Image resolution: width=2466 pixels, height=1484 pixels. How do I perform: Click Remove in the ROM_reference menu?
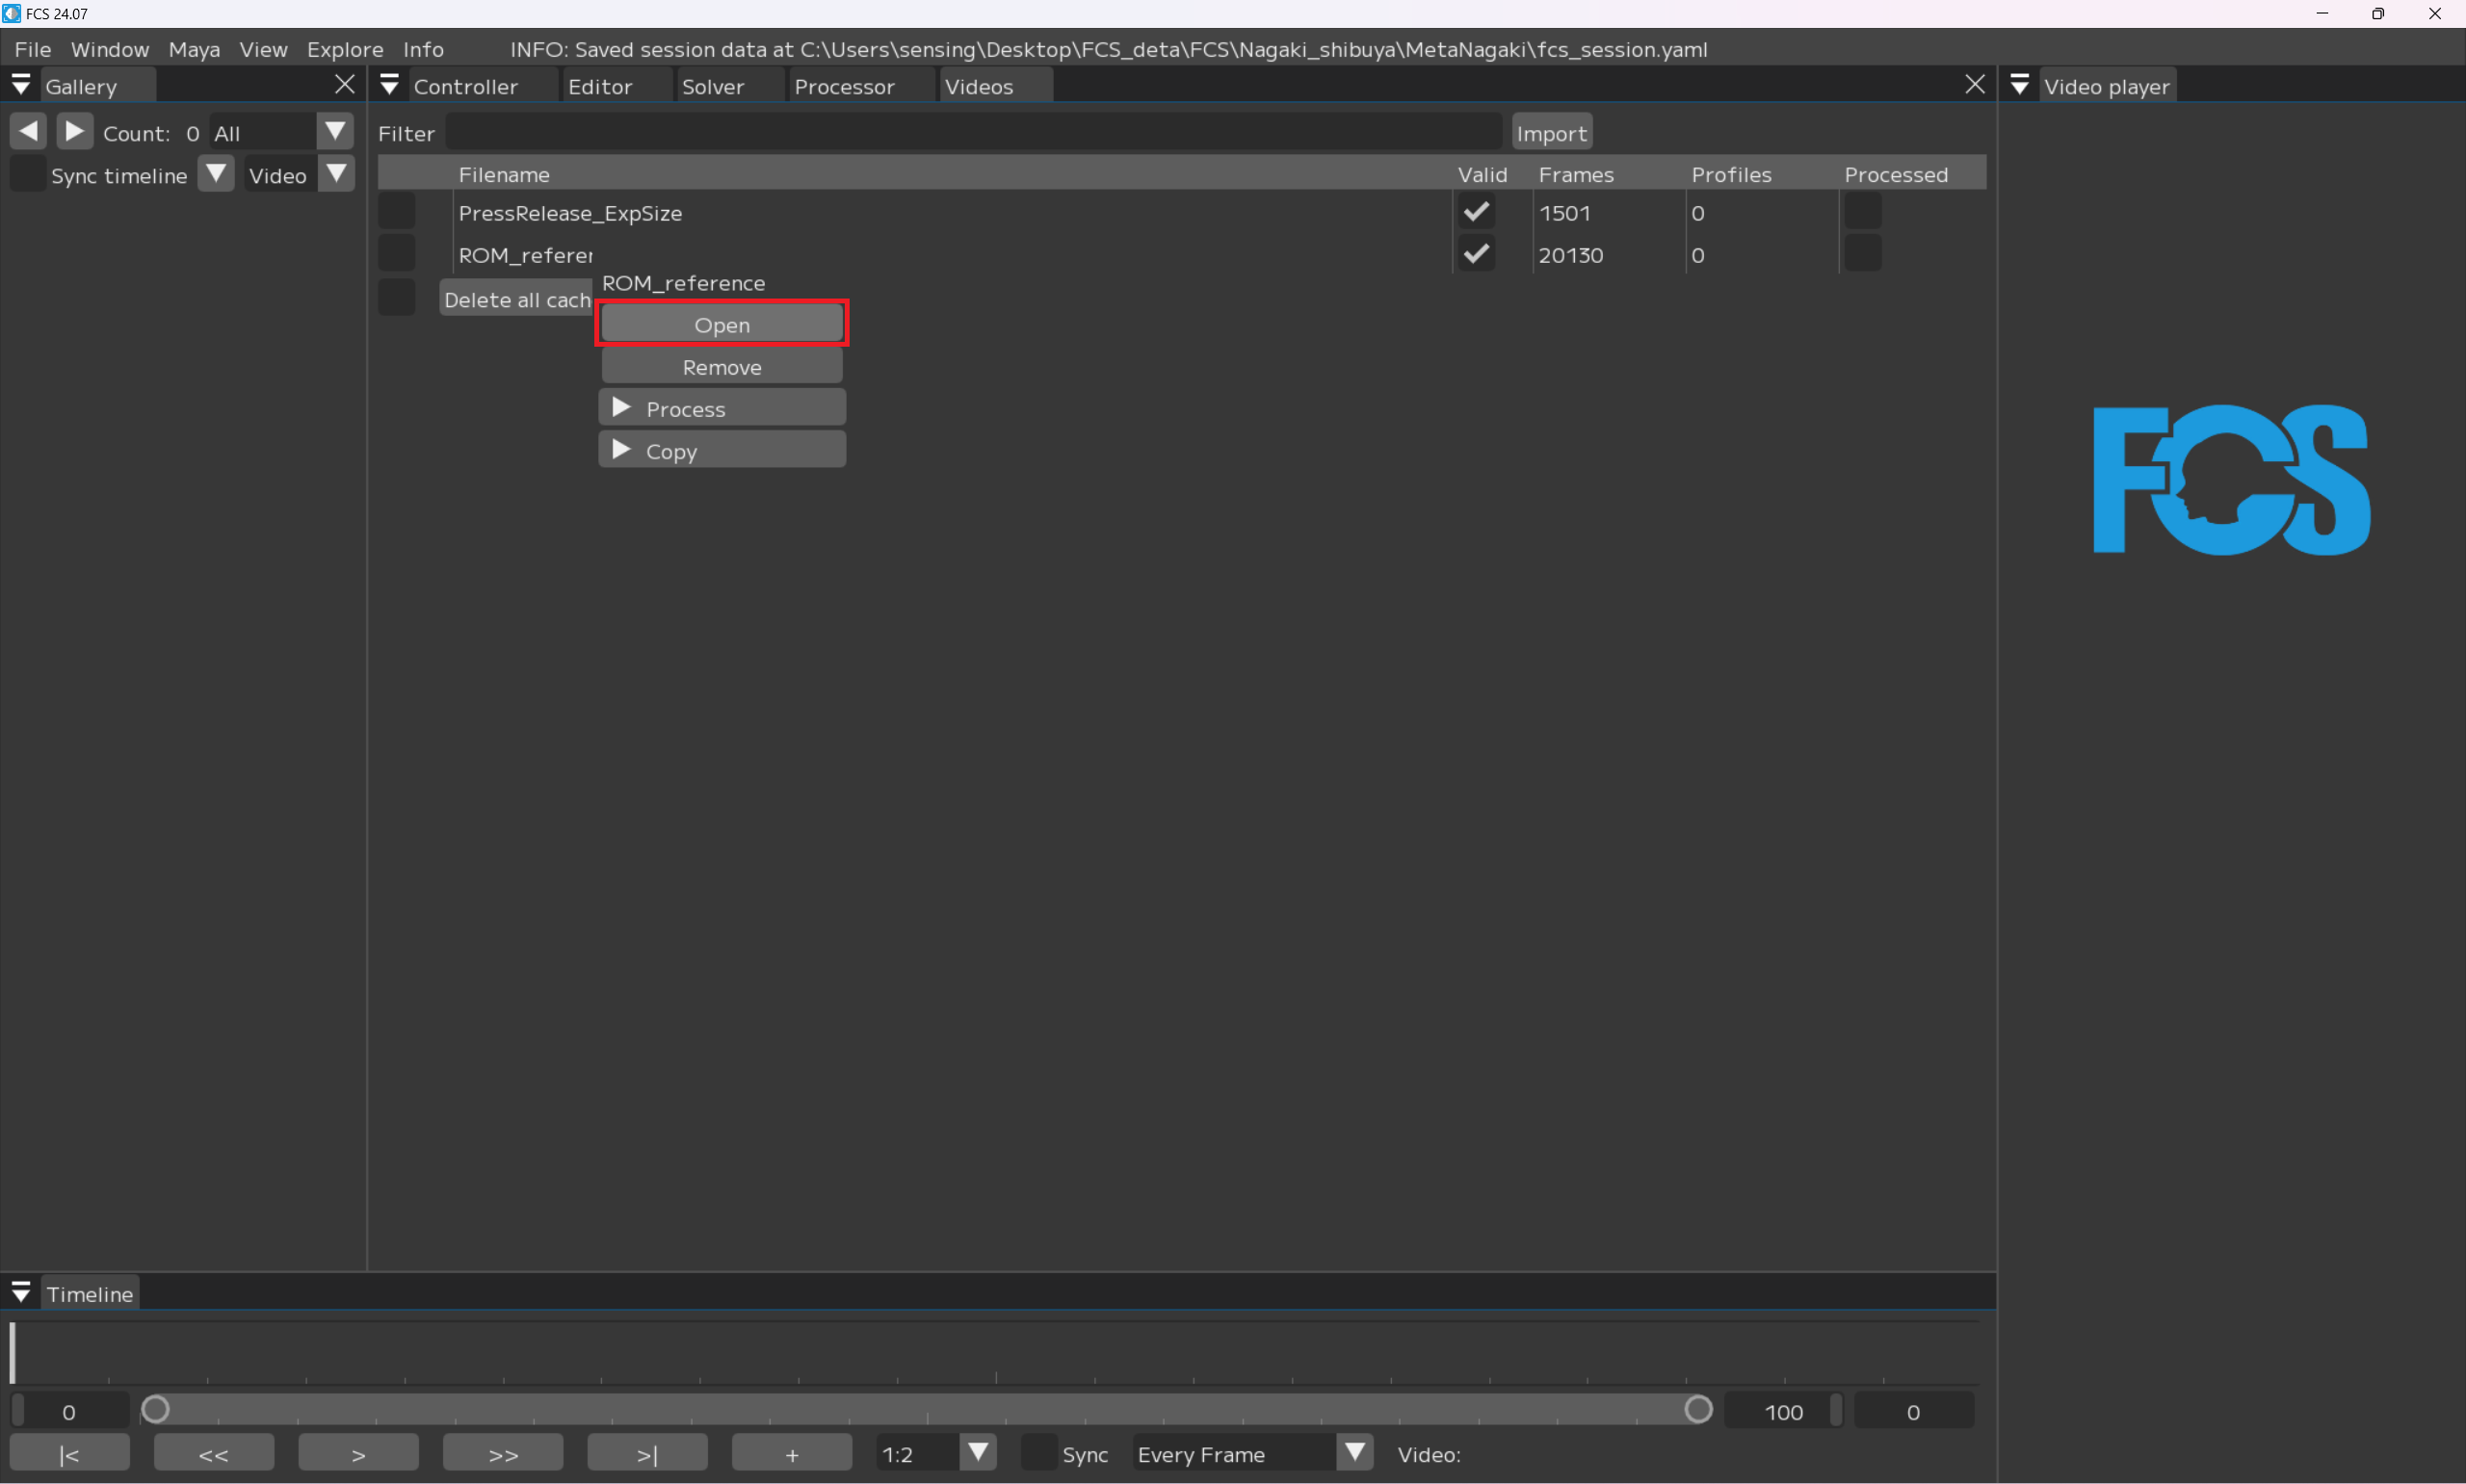tap(722, 366)
